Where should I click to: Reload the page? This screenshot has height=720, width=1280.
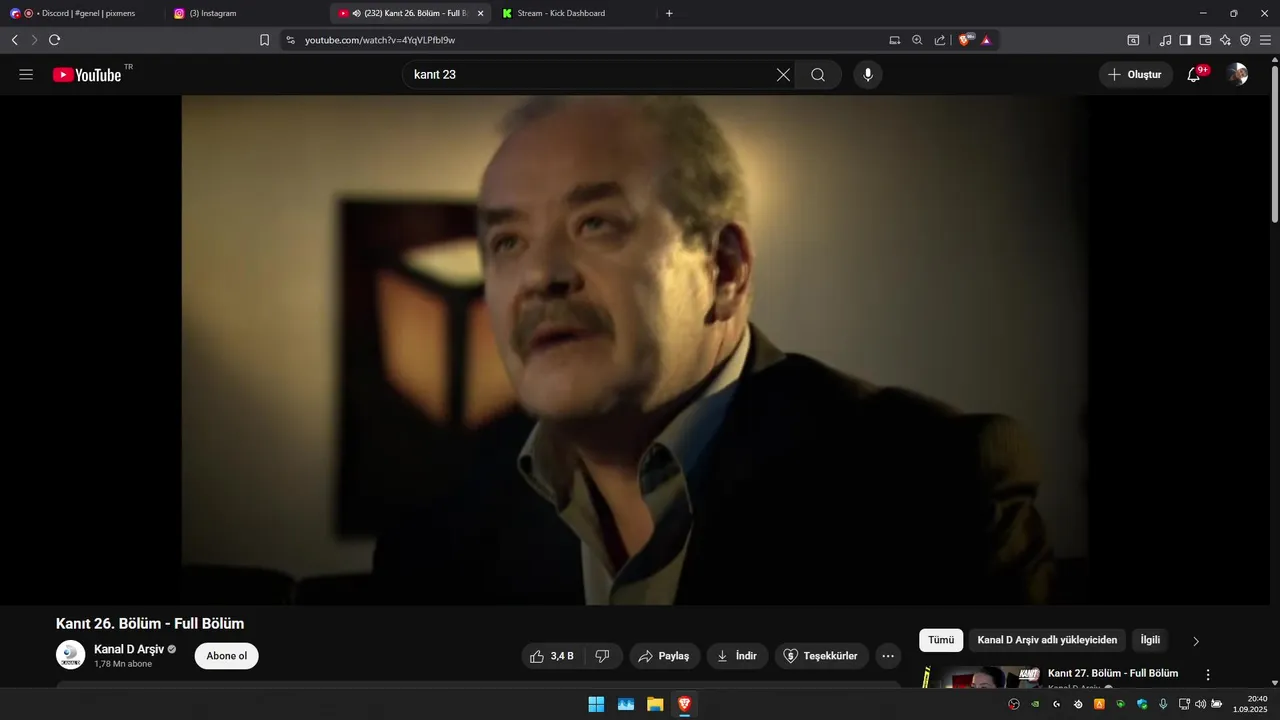[54, 40]
